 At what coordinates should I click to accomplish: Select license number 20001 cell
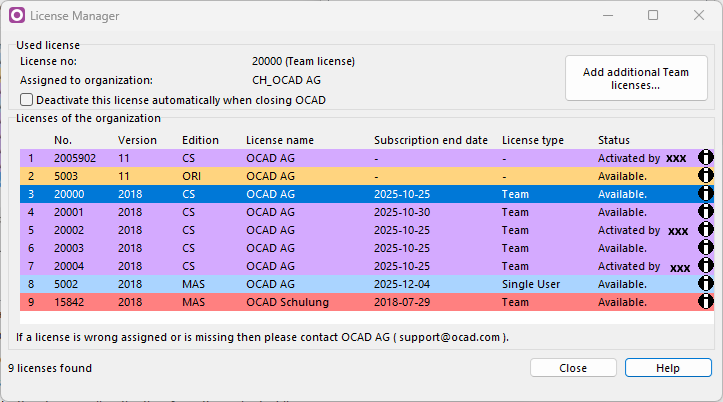pyautogui.click(x=69, y=212)
